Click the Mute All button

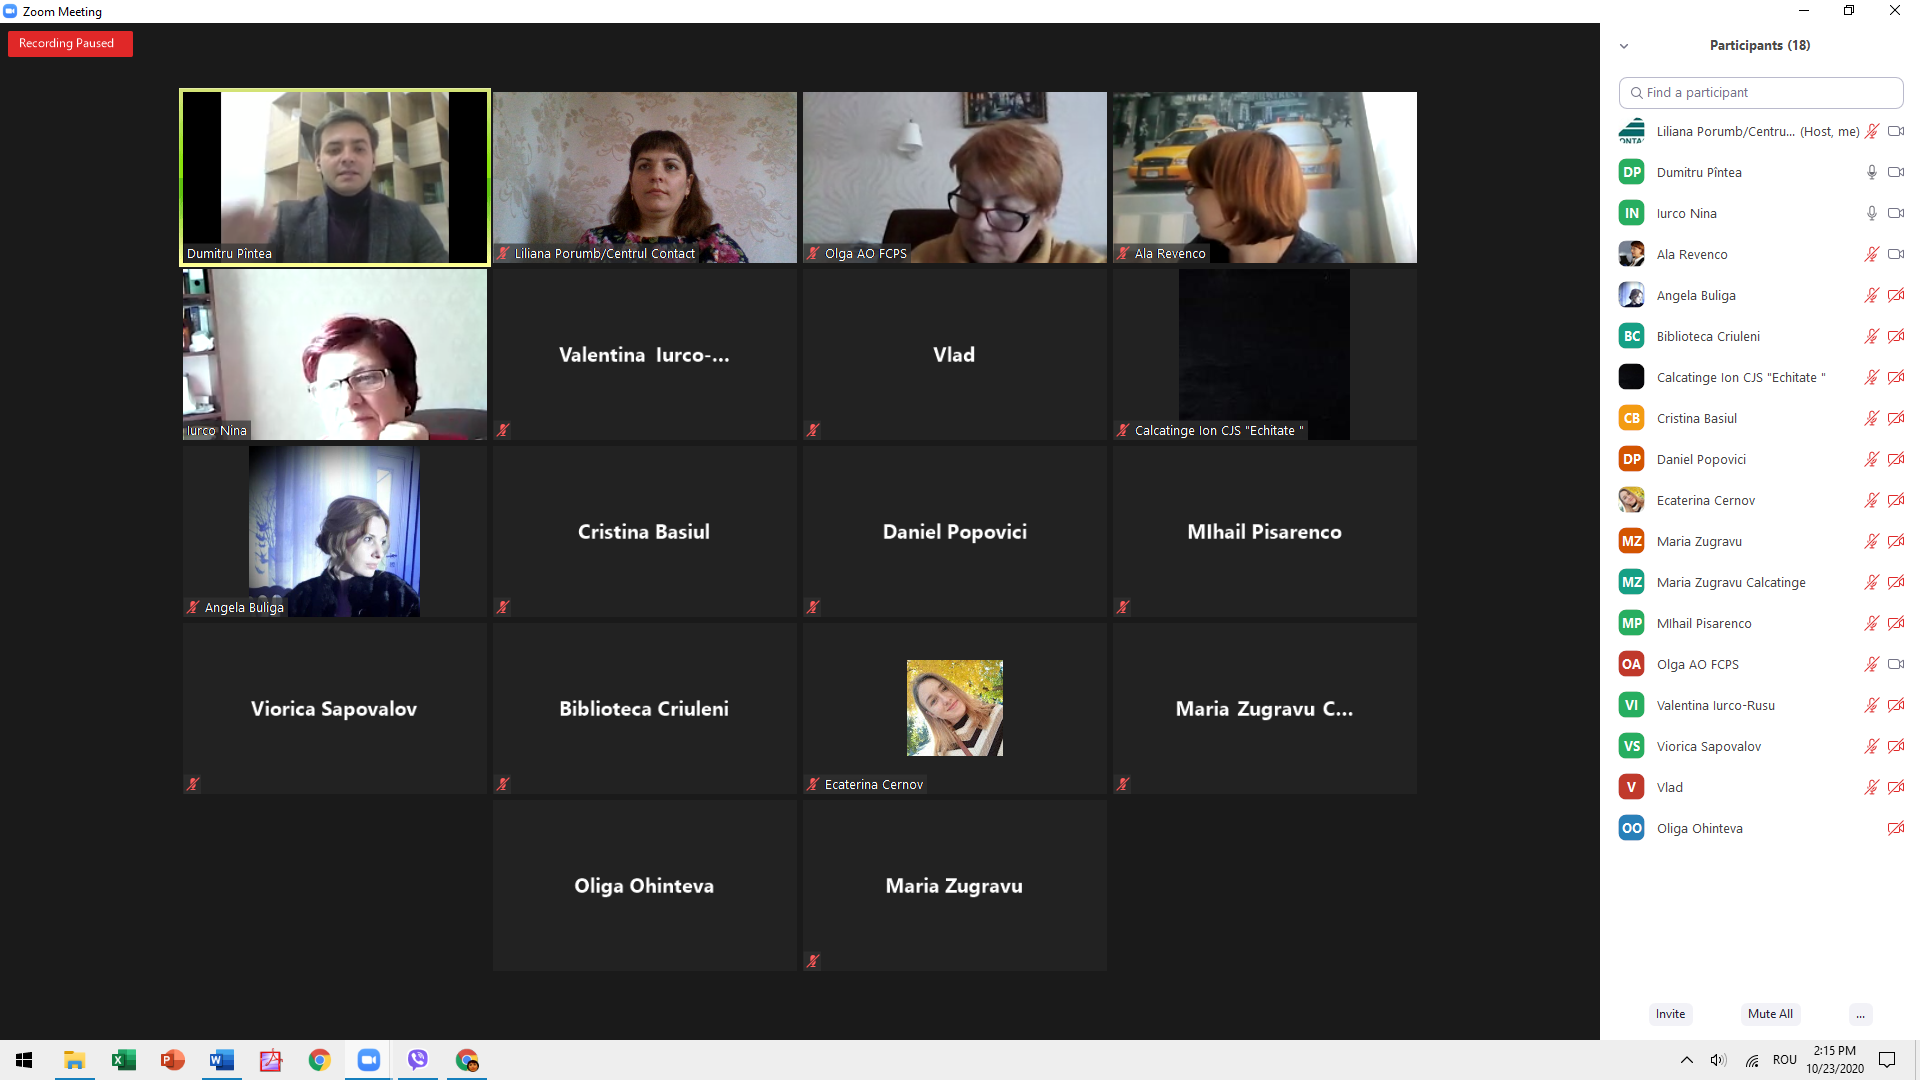1770,1014
